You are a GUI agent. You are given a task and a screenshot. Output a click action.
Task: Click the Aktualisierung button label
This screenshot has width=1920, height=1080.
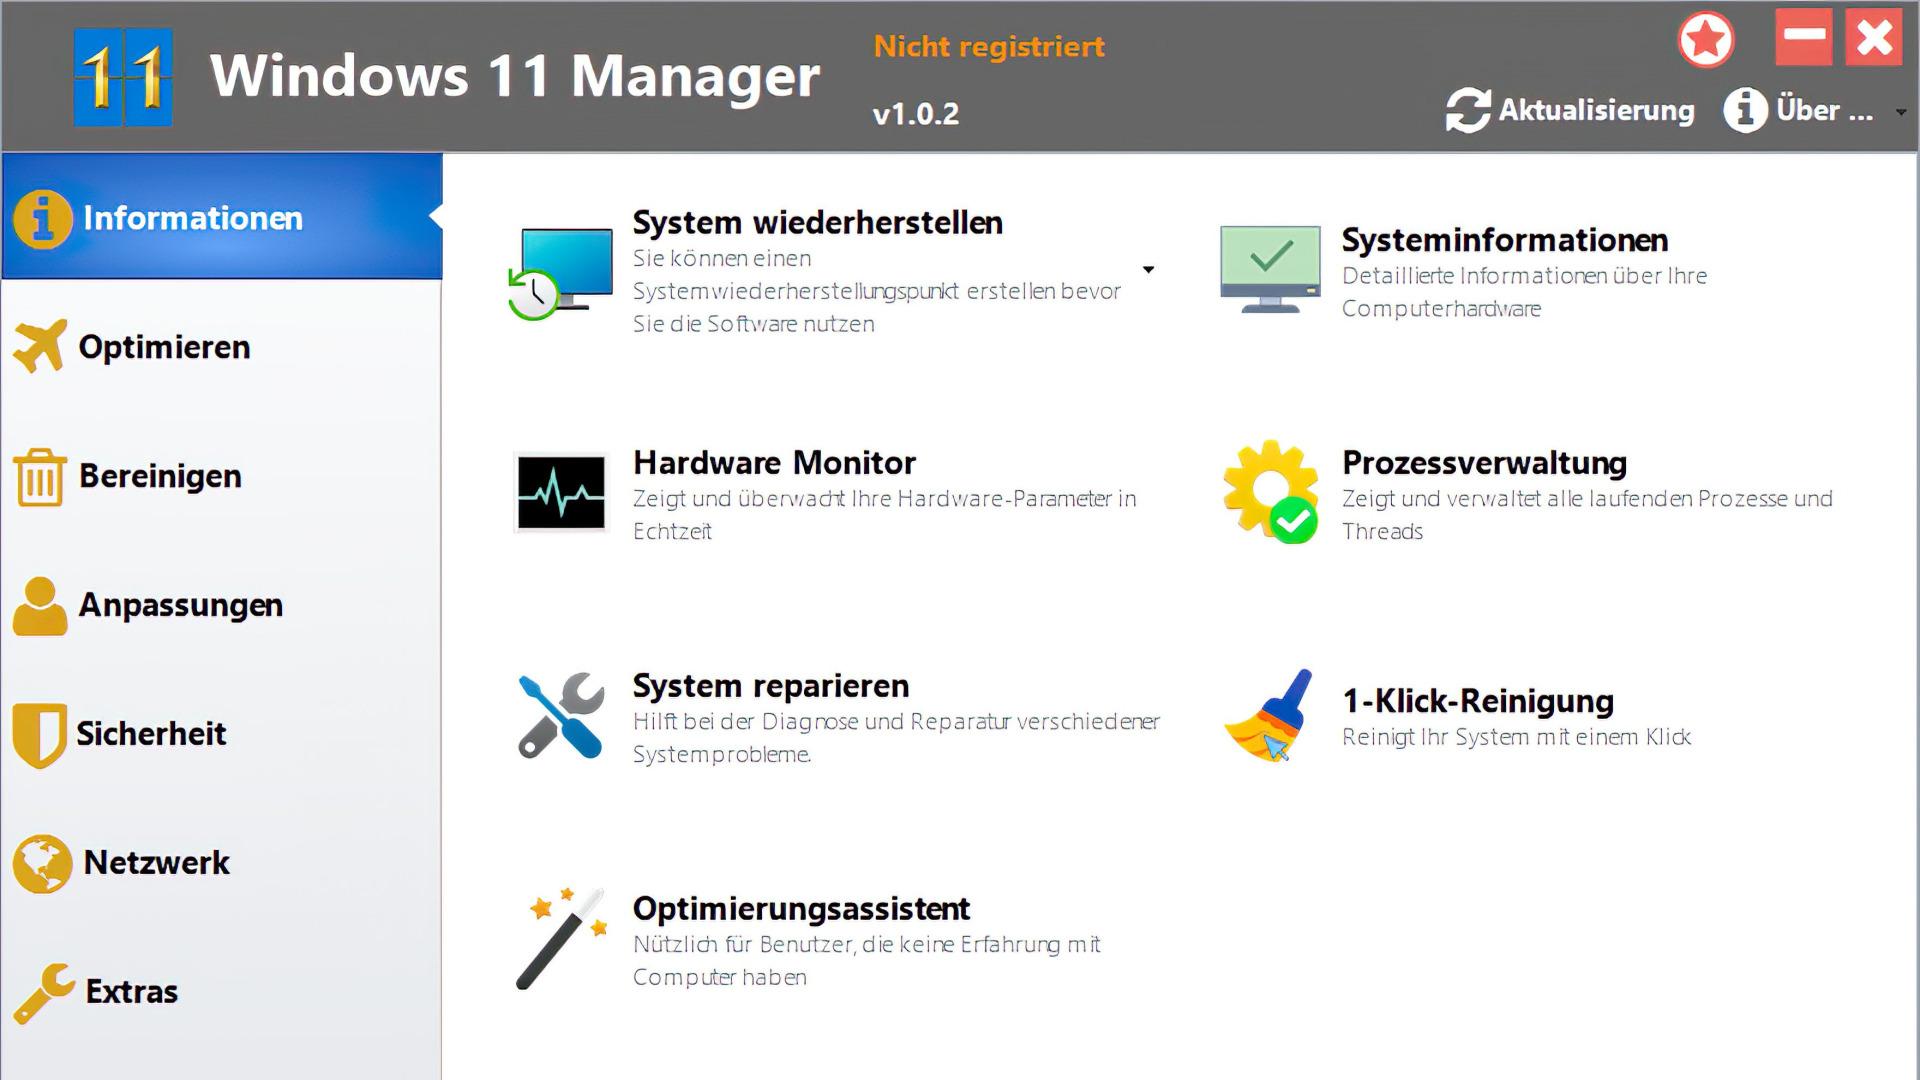coord(1597,110)
